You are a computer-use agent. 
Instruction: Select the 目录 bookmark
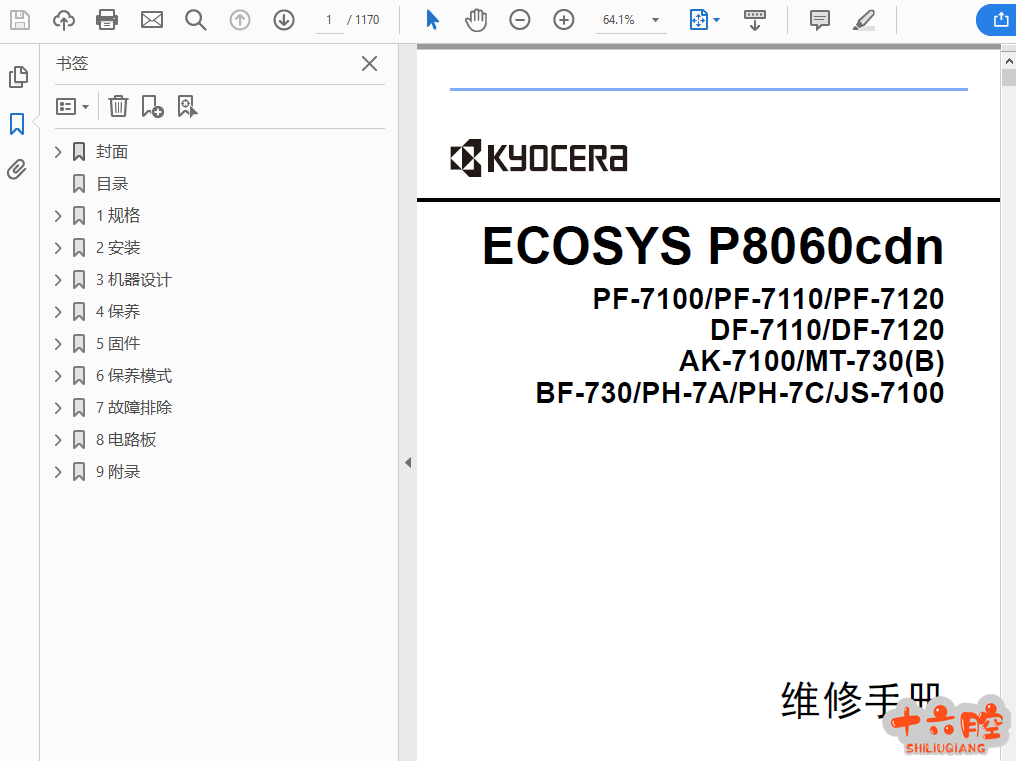112,184
